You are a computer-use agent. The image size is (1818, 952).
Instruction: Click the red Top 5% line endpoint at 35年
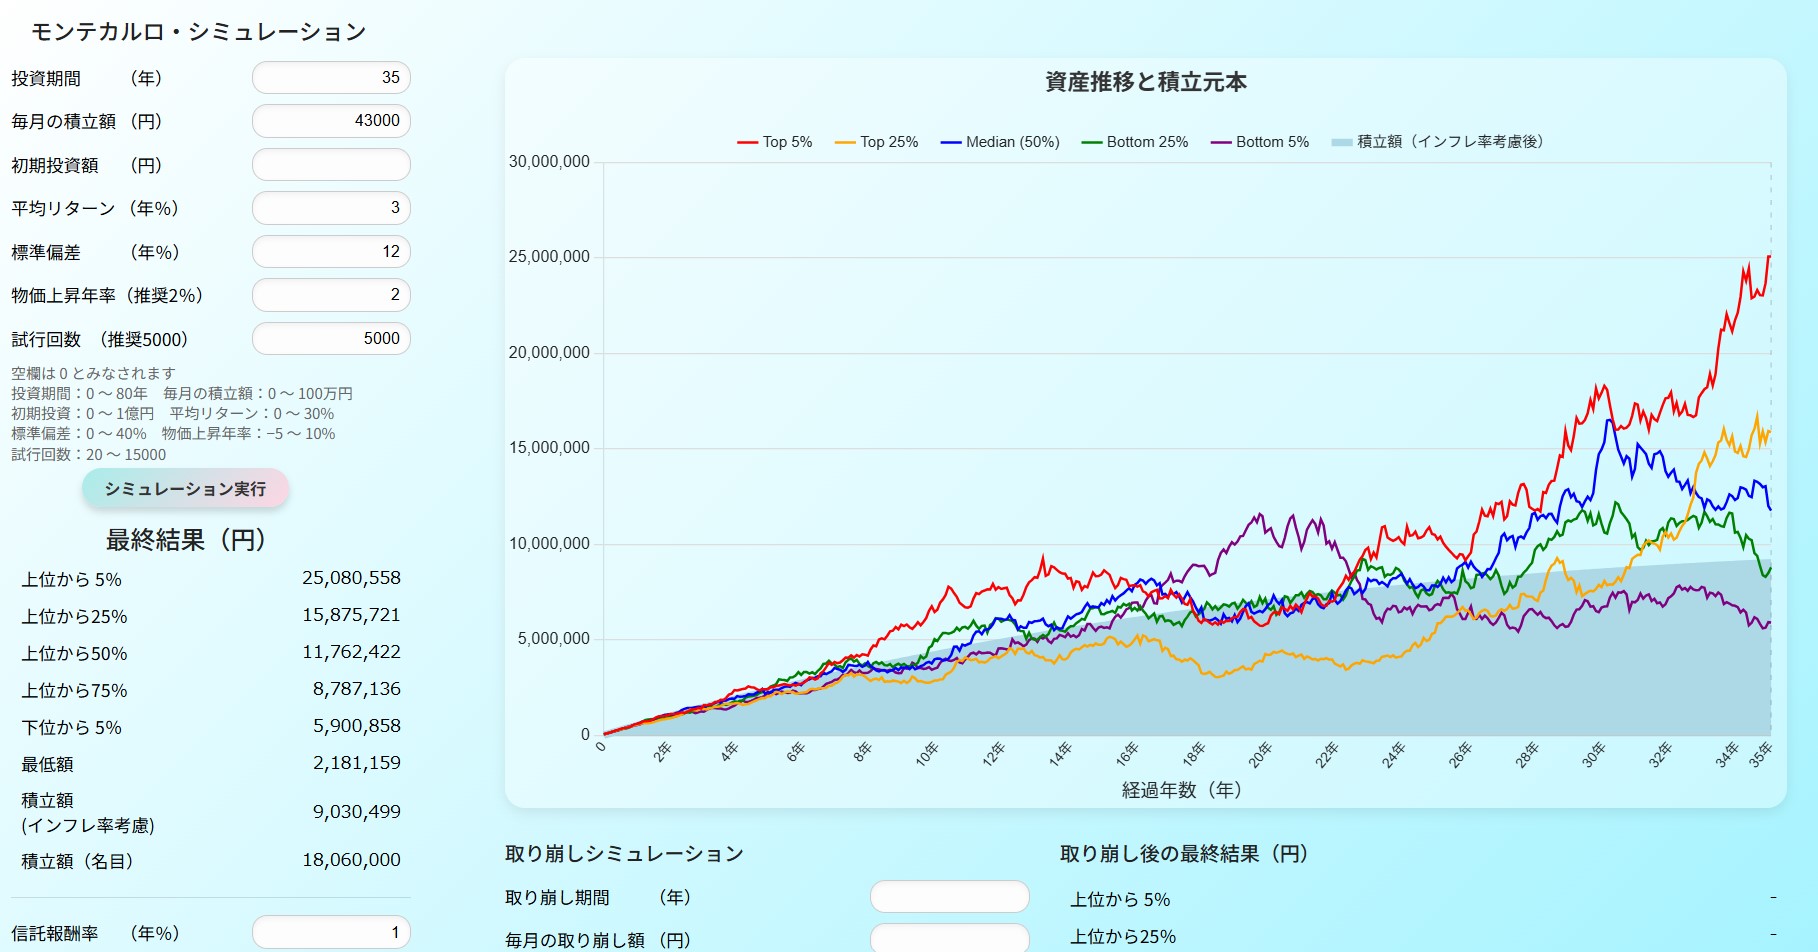pyautogui.click(x=1769, y=257)
